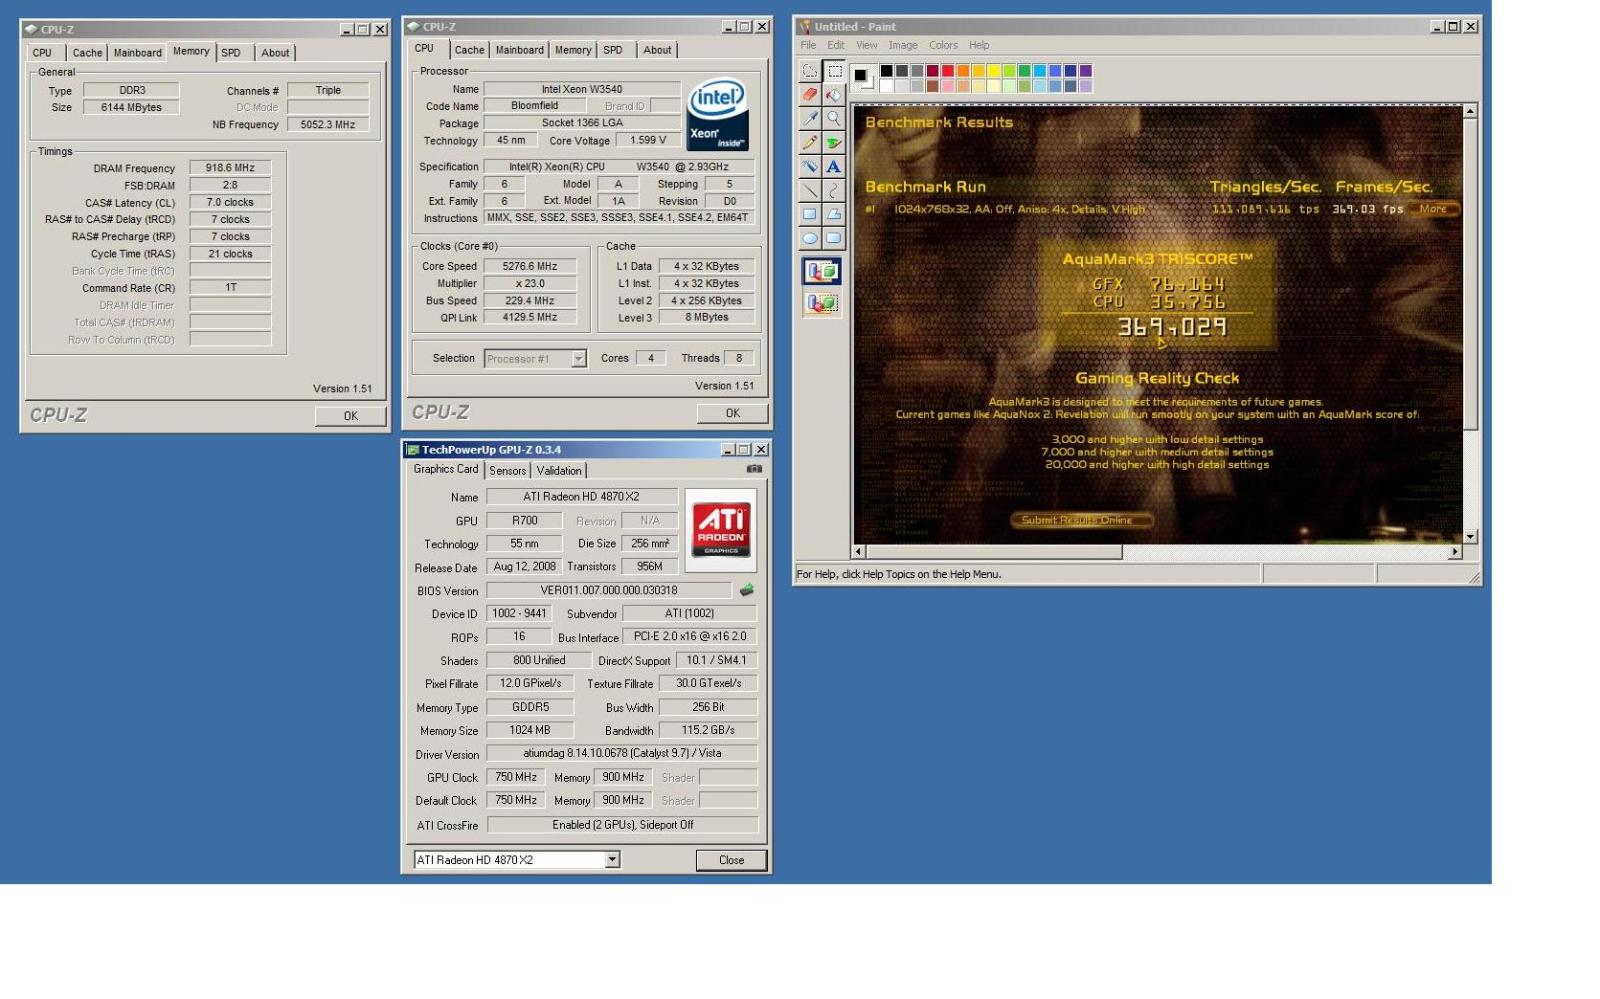Select the rectangular Select tool in Paint
1600x999 pixels.
pyautogui.click(x=834, y=71)
